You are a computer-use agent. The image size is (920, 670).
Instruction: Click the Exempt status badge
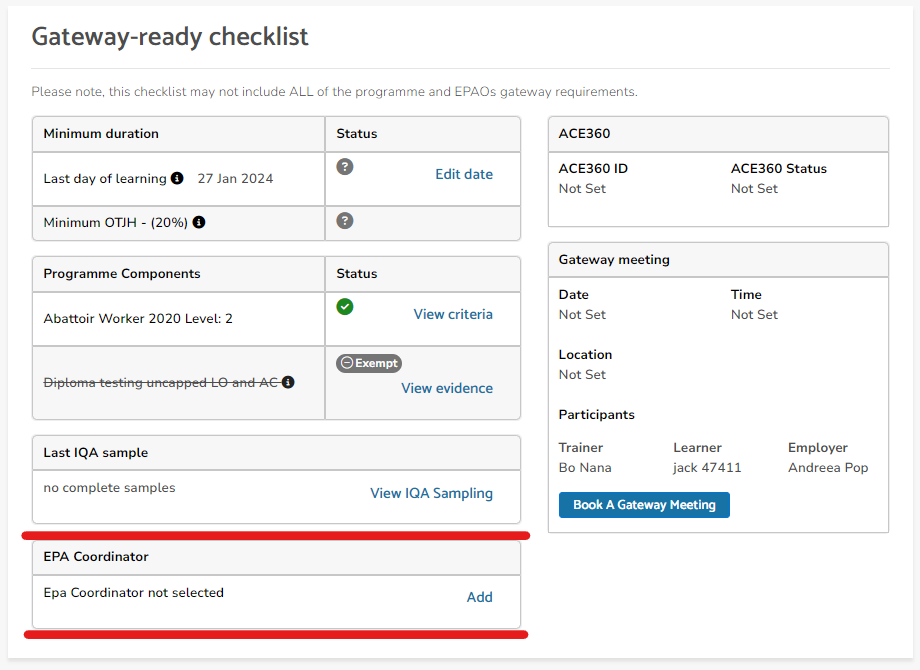(368, 363)
